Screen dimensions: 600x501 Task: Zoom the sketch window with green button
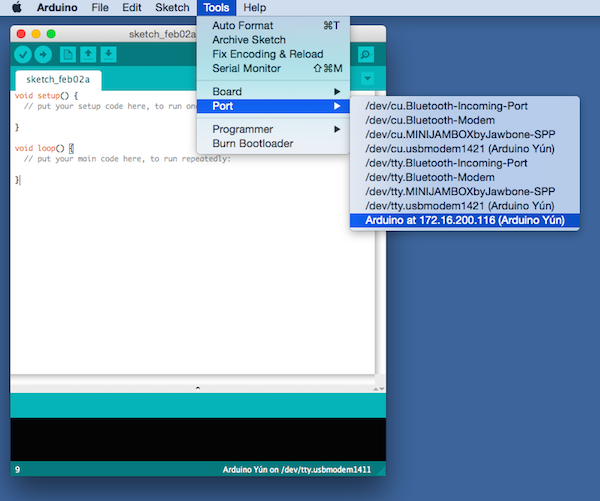(51, 34)
